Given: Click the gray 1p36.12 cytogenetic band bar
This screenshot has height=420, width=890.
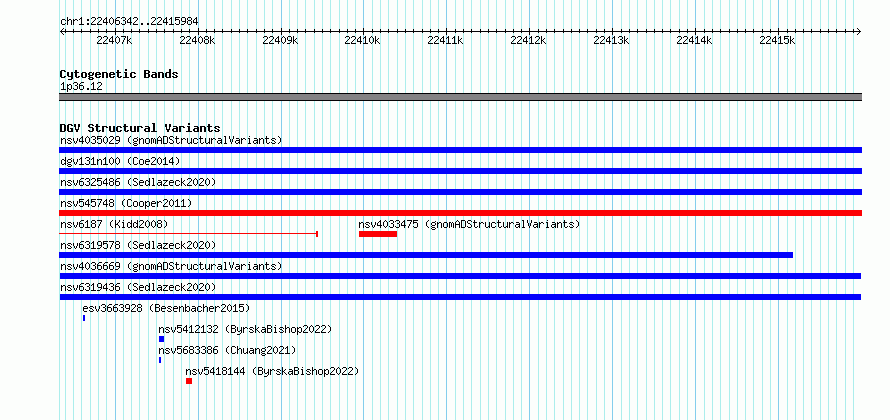Looking at the screenshot, I should [460, 97].
